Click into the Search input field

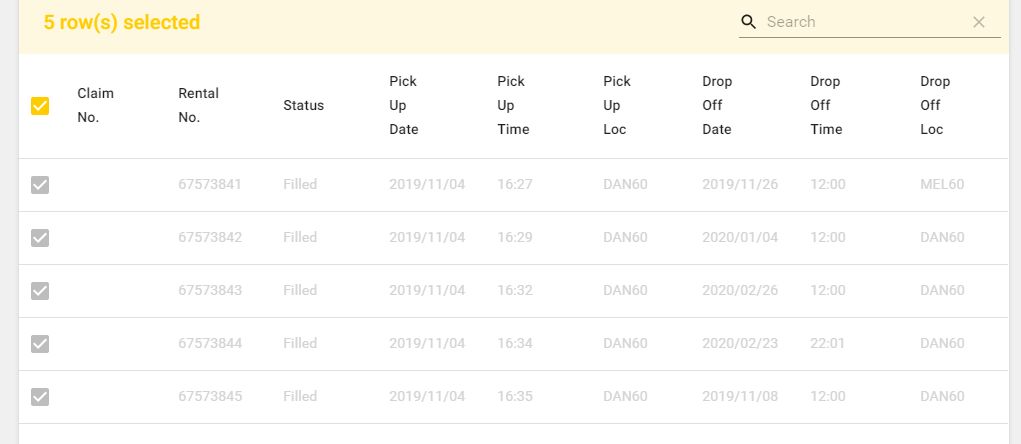click(x=860, y=22)
